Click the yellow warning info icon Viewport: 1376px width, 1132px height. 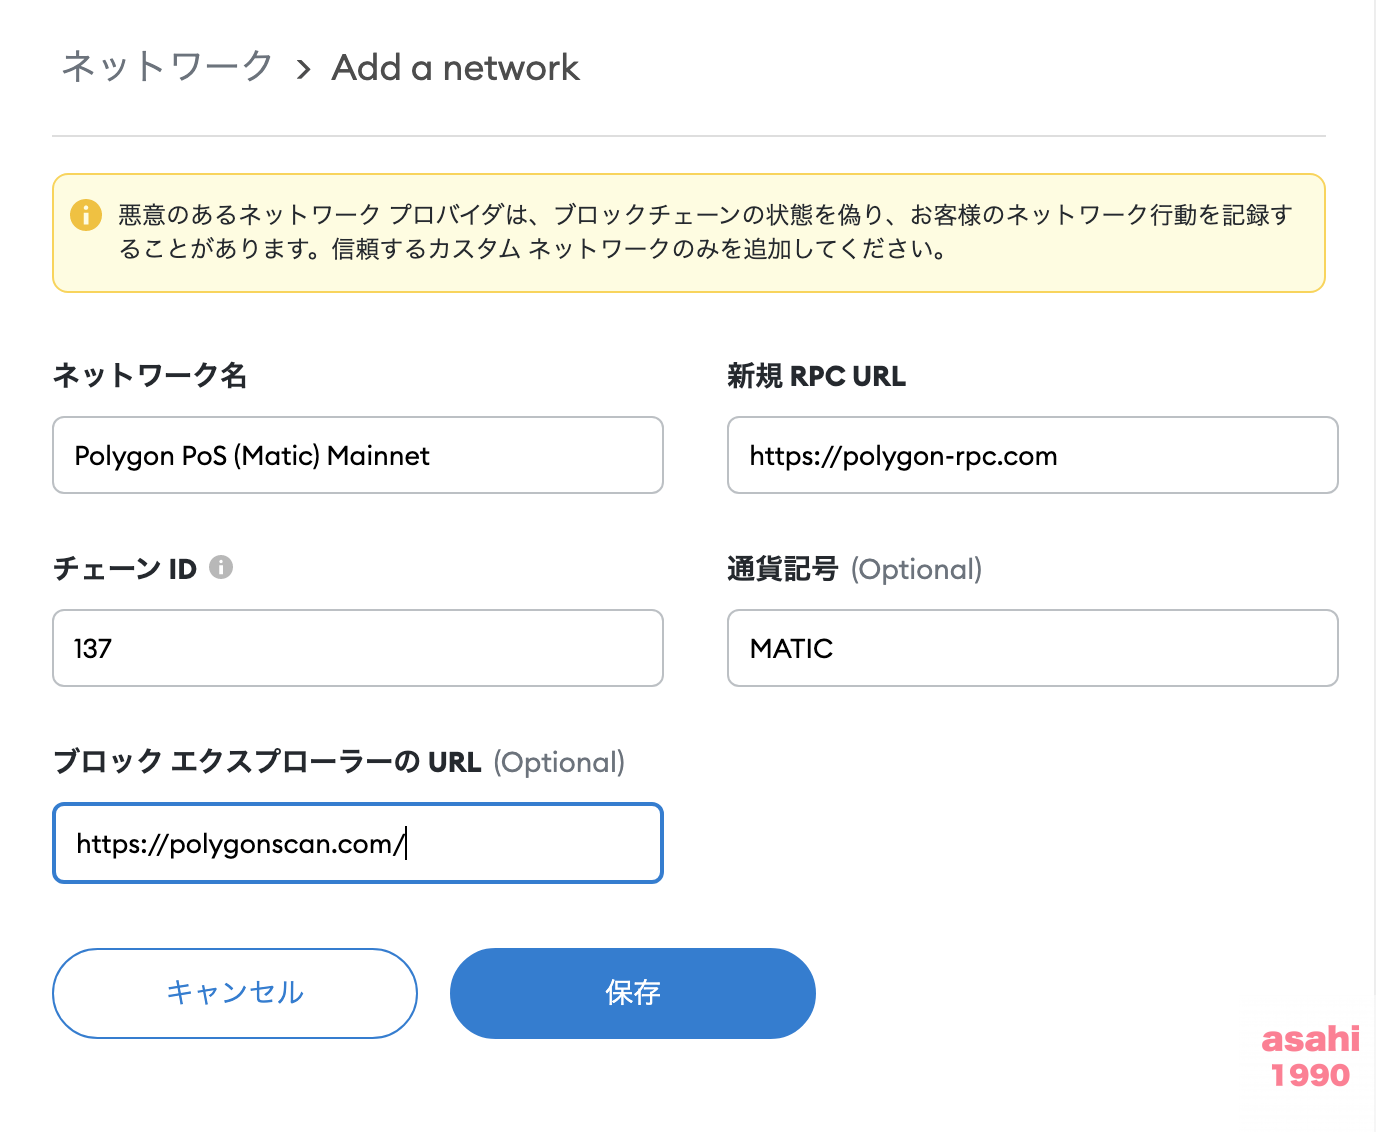tap(86, 214)
